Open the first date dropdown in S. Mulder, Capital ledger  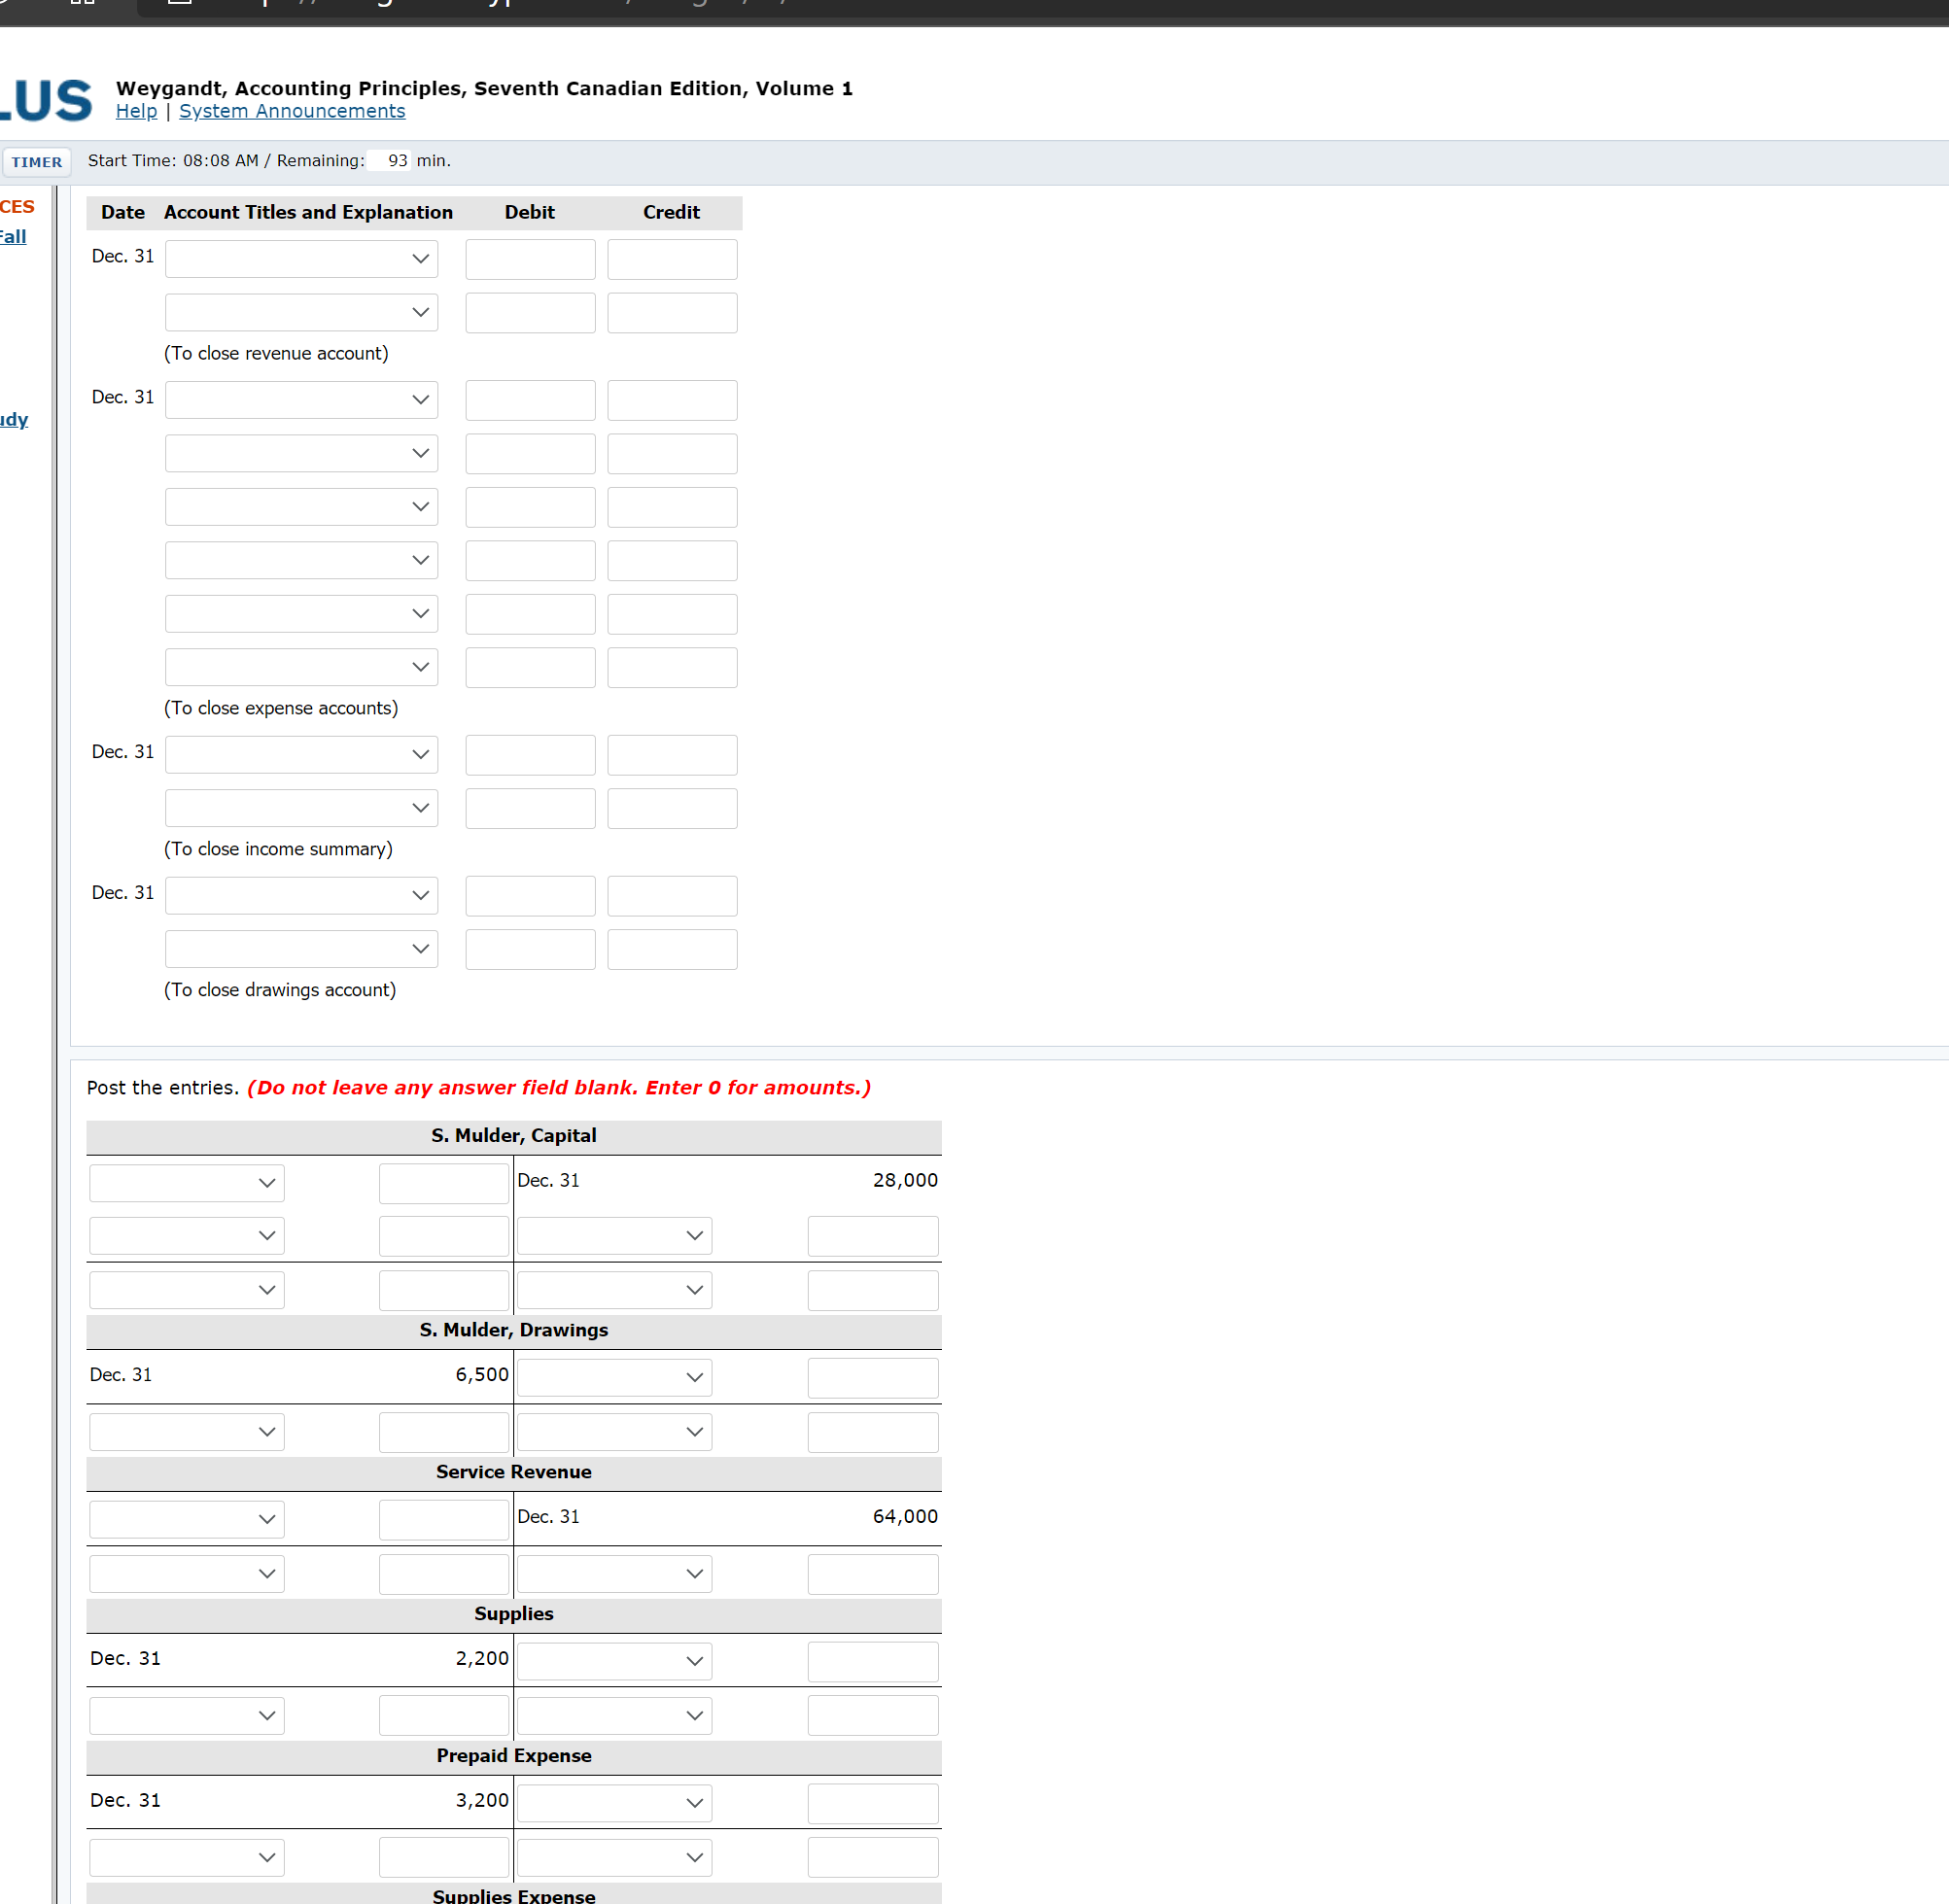click(x=186, y=1182)
